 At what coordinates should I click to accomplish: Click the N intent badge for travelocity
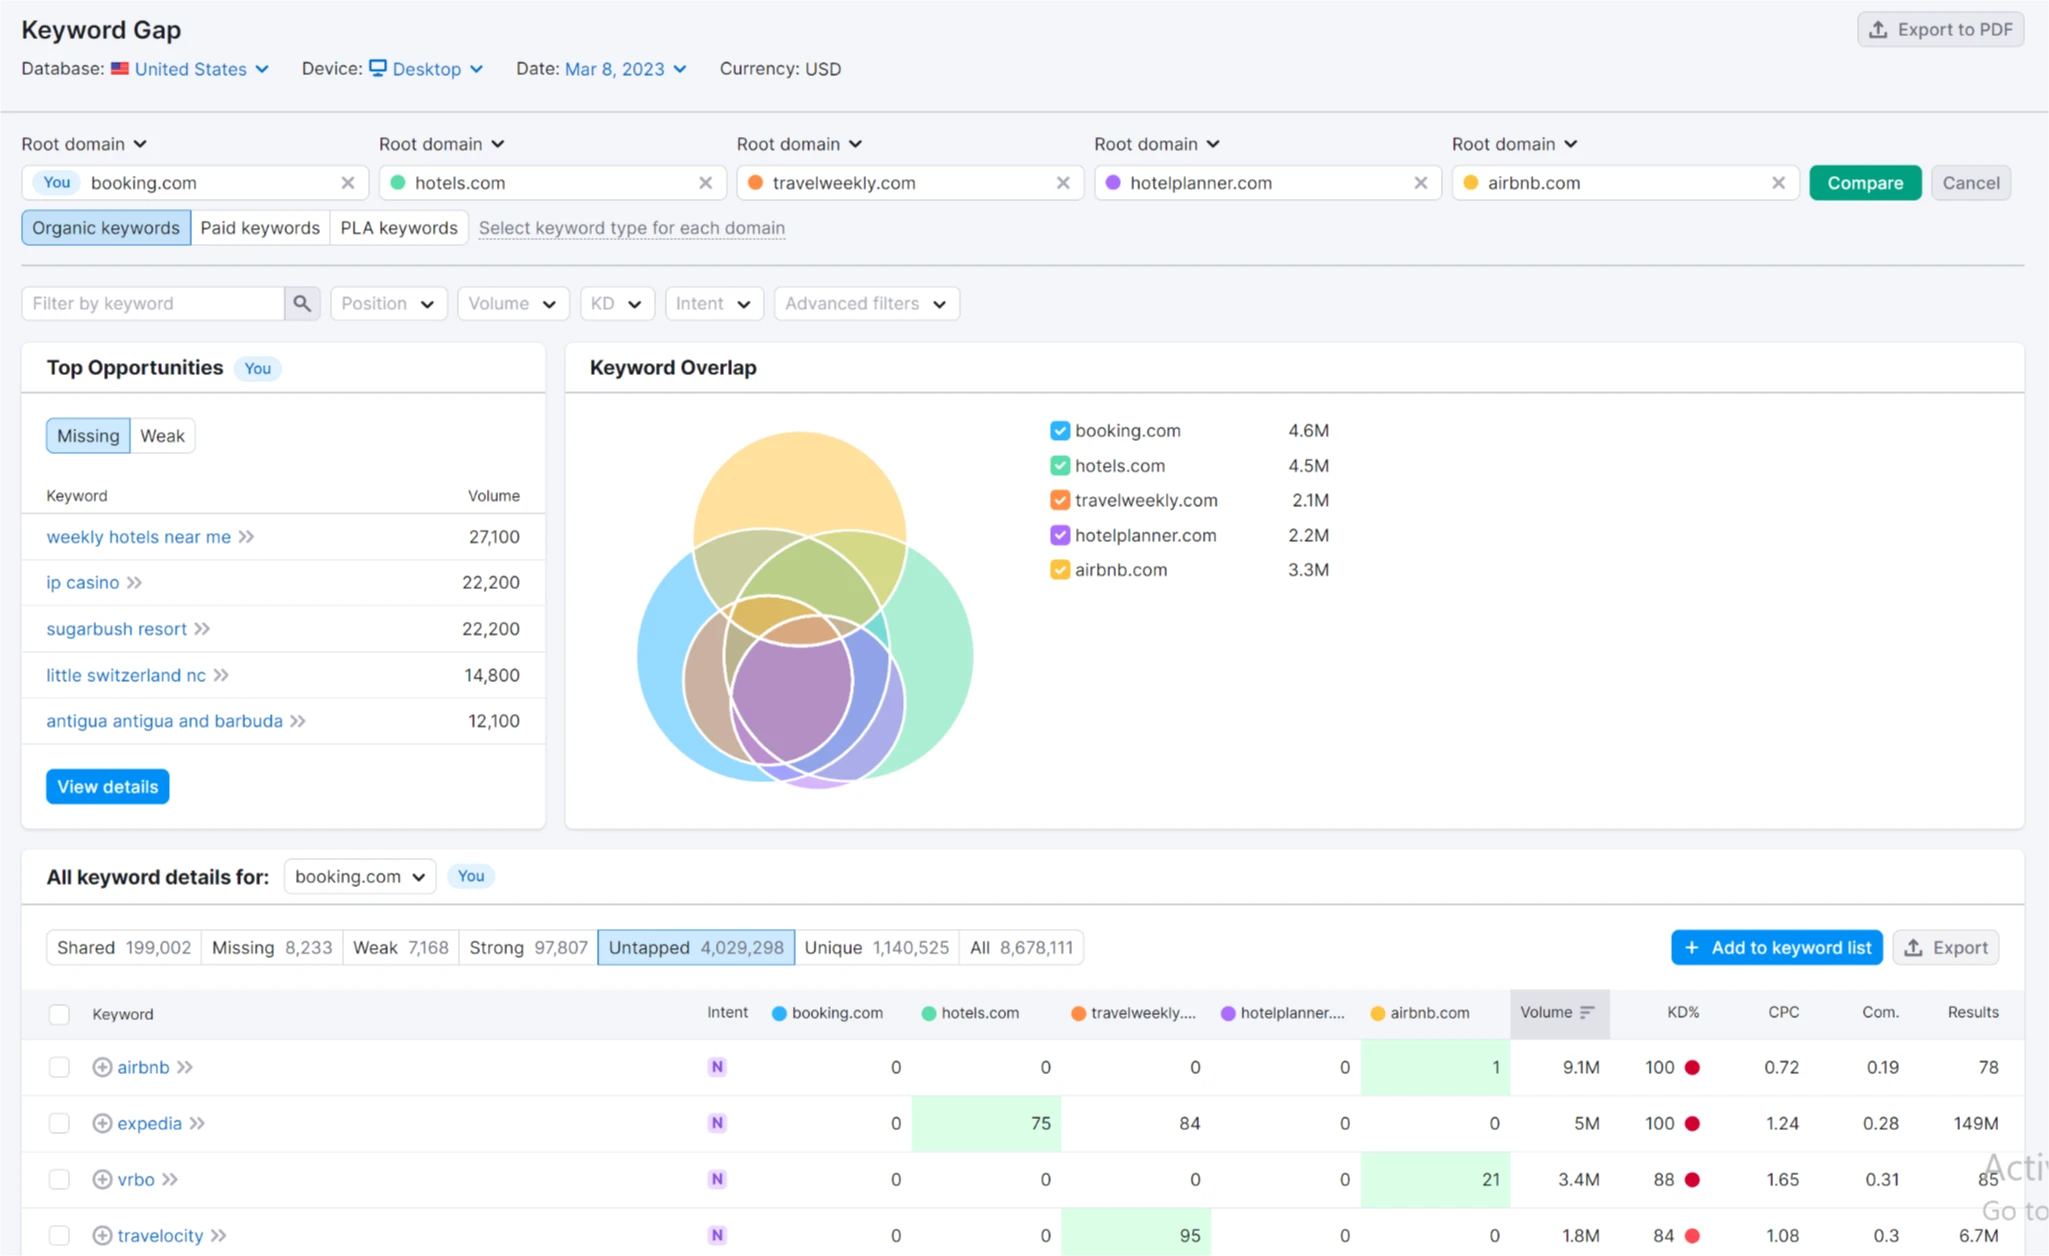[717, 1235]
